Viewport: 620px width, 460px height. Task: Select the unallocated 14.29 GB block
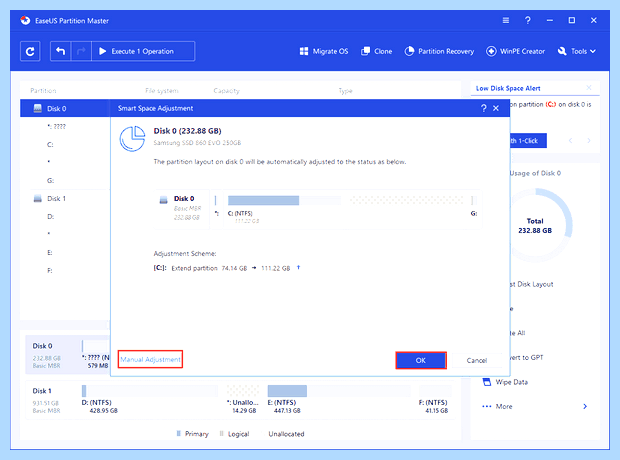pos(243,399)
